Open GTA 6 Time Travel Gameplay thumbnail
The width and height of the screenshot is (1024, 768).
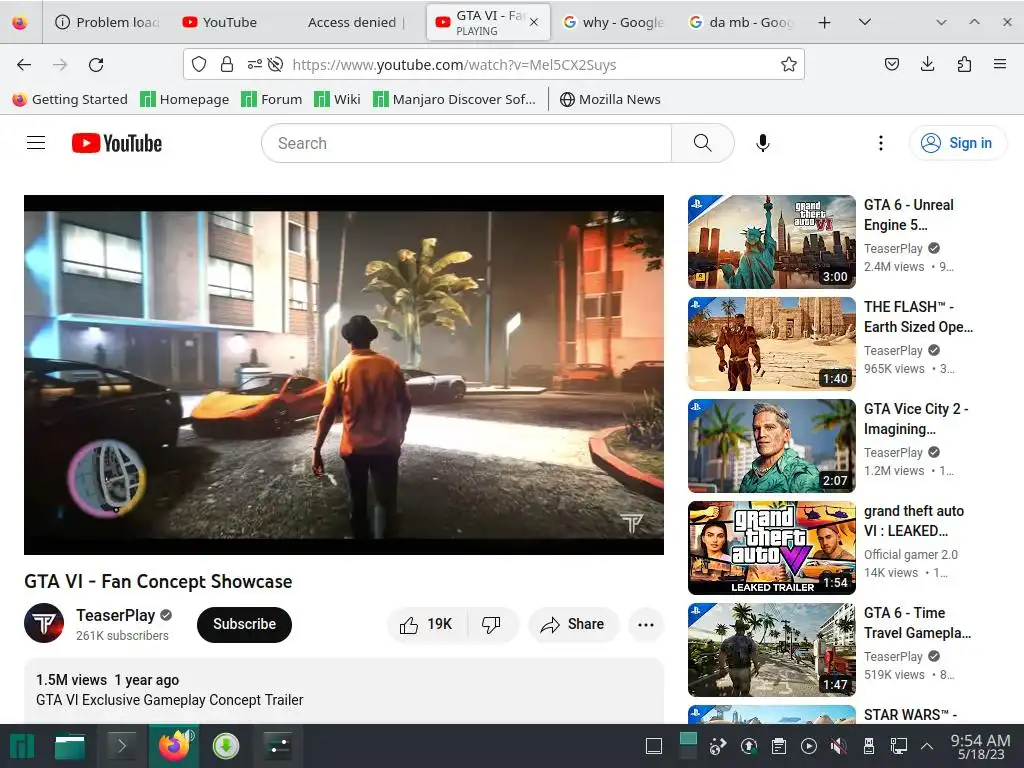coord(771,649)
